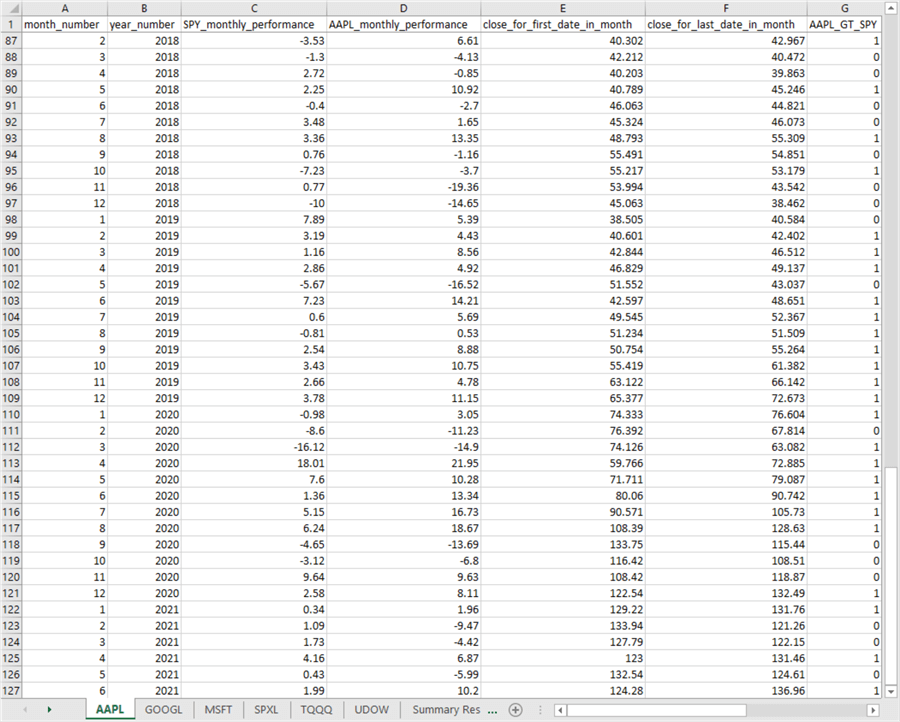Select cell with first close 133.75
The height and width of the screenshot is (722, 900).
pos(562,545)
